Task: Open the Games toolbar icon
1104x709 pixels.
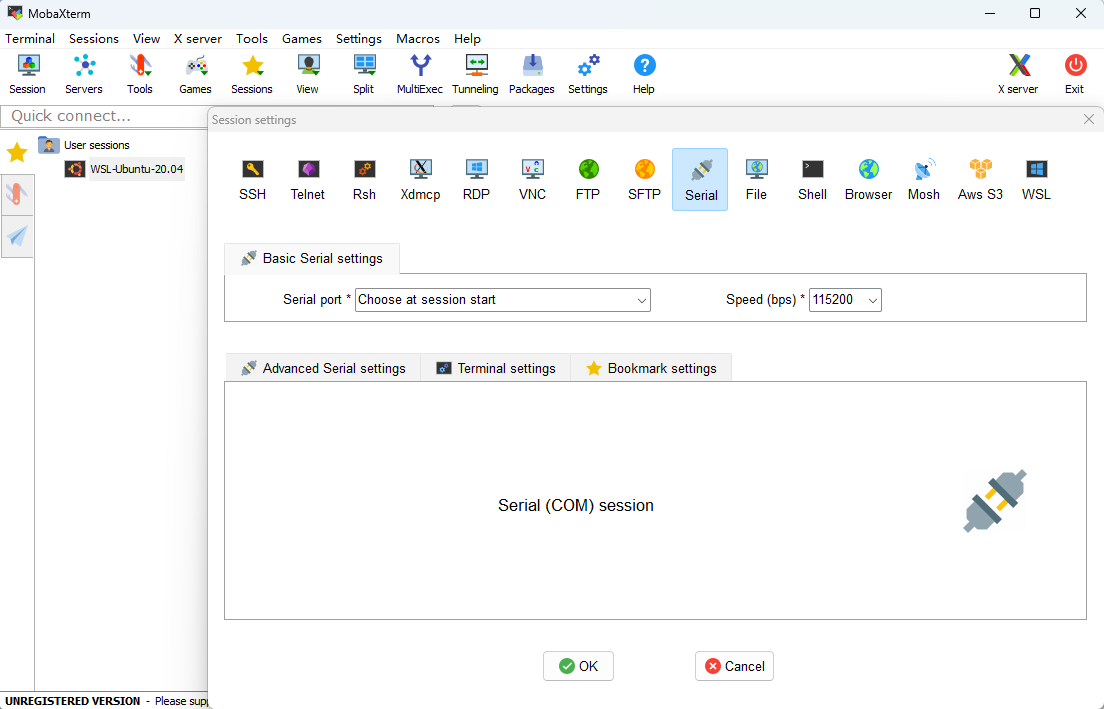Action: point(195,74)
